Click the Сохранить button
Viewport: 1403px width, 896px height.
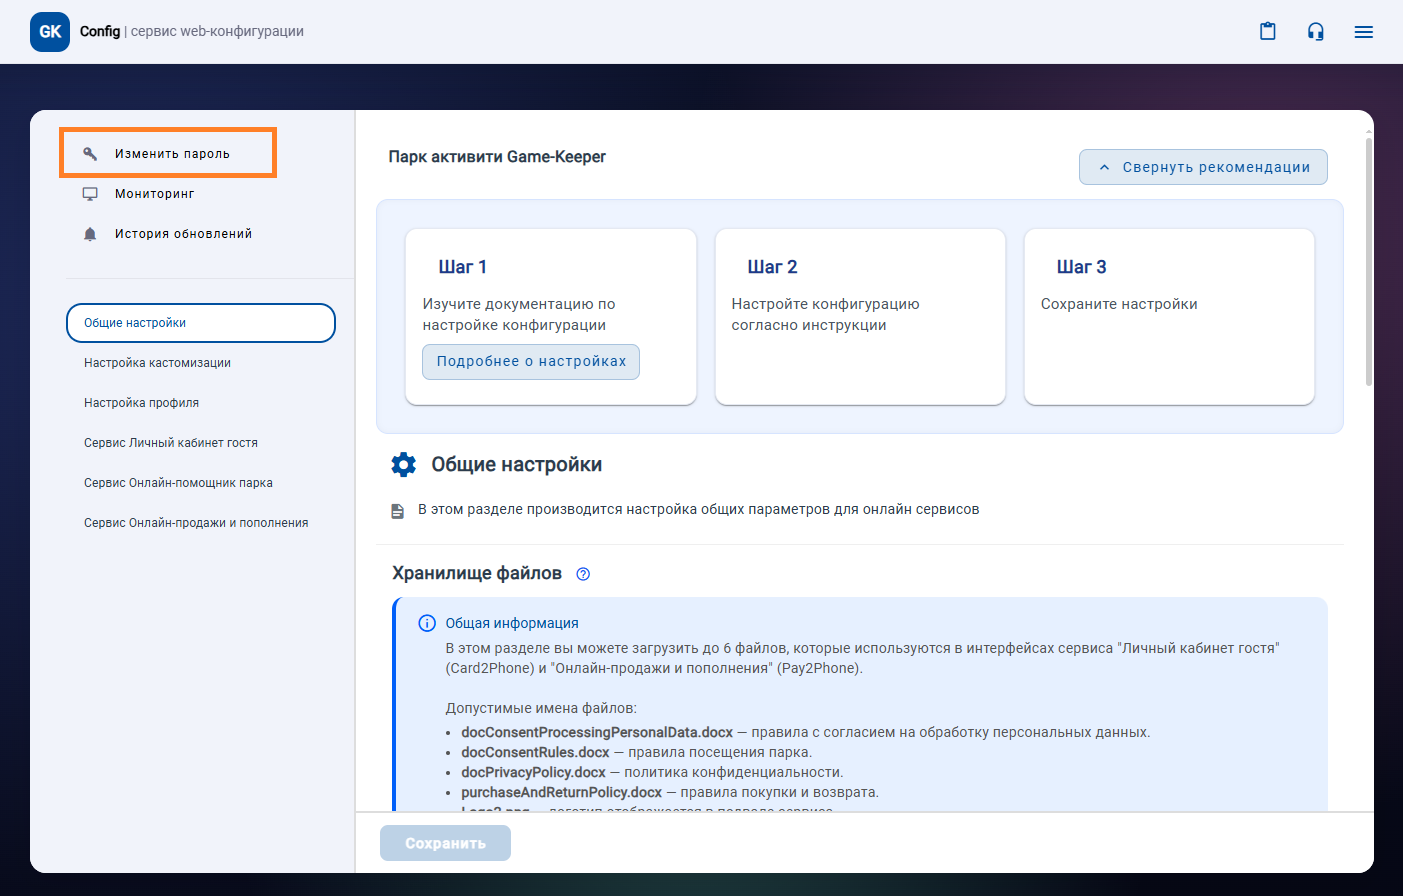[445, 843]
